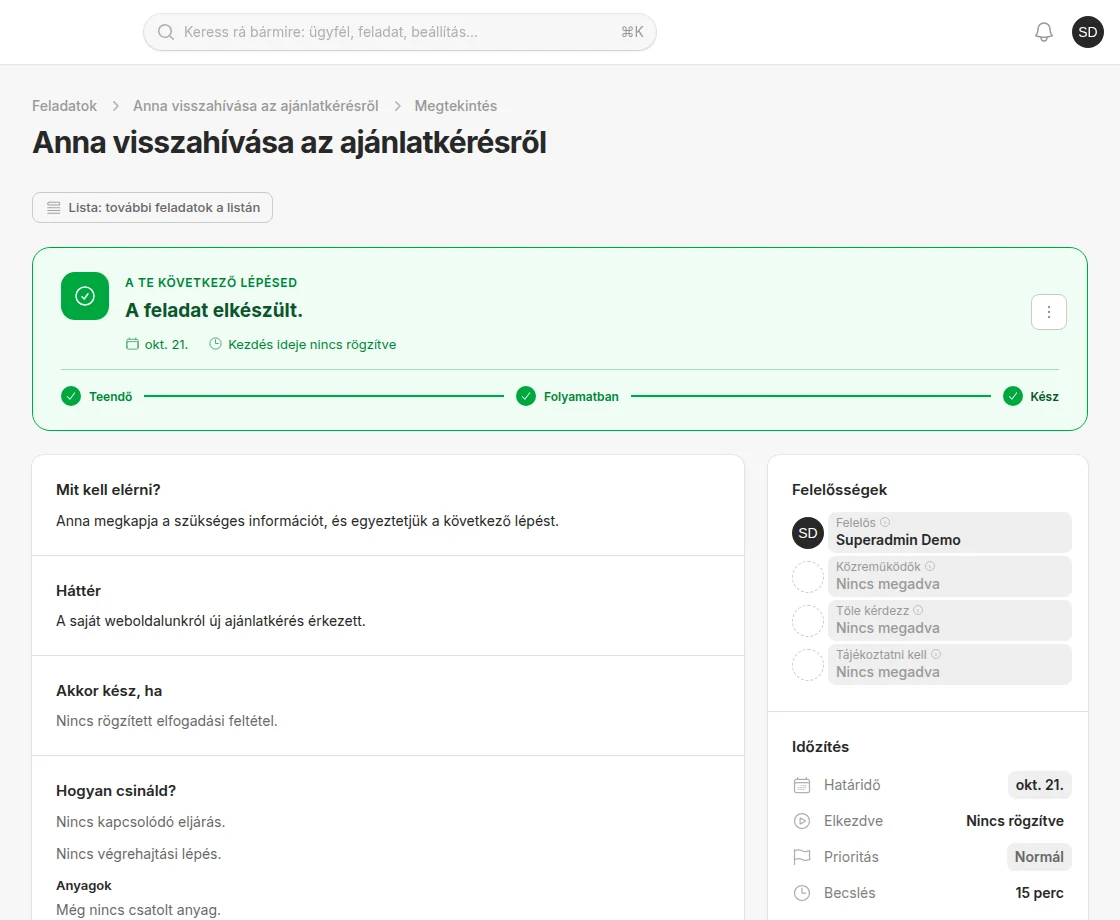Click A feladat elkészült. heading
Image resolution: width=1120 pixels, height=920 pixels.
click(x=214, y=310)
